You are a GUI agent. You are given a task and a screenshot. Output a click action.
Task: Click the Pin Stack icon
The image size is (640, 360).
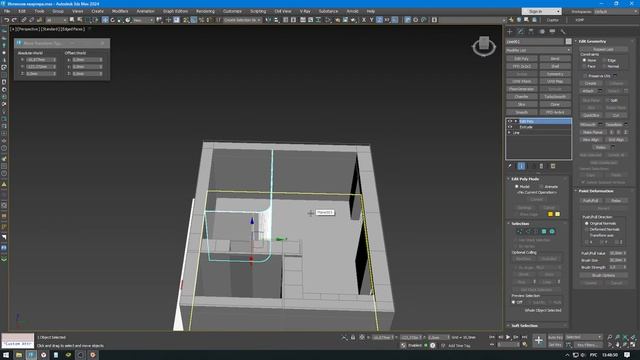510,166
